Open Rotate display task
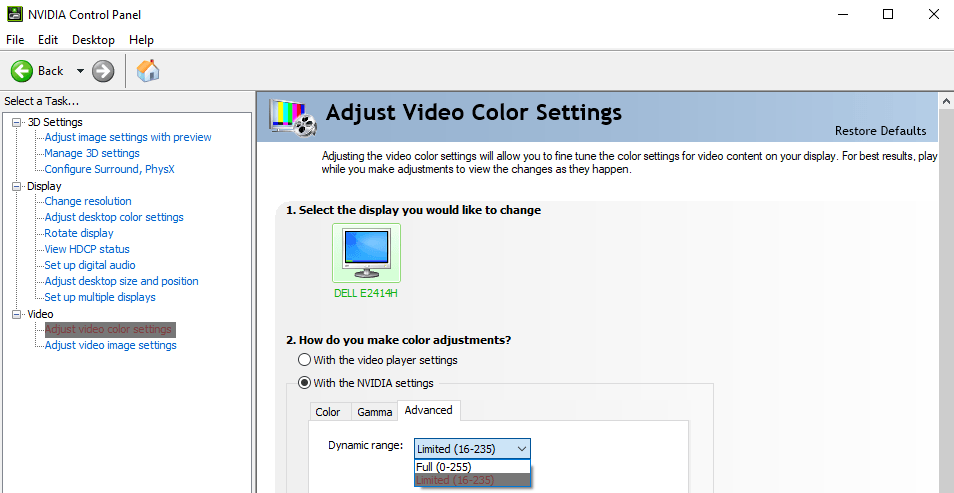 [78, 233]
